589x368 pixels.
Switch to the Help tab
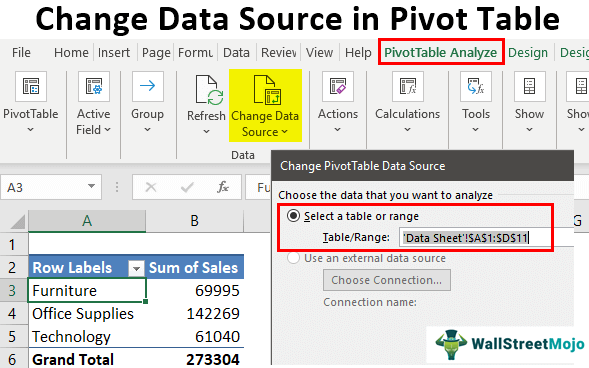pos(358,53)
